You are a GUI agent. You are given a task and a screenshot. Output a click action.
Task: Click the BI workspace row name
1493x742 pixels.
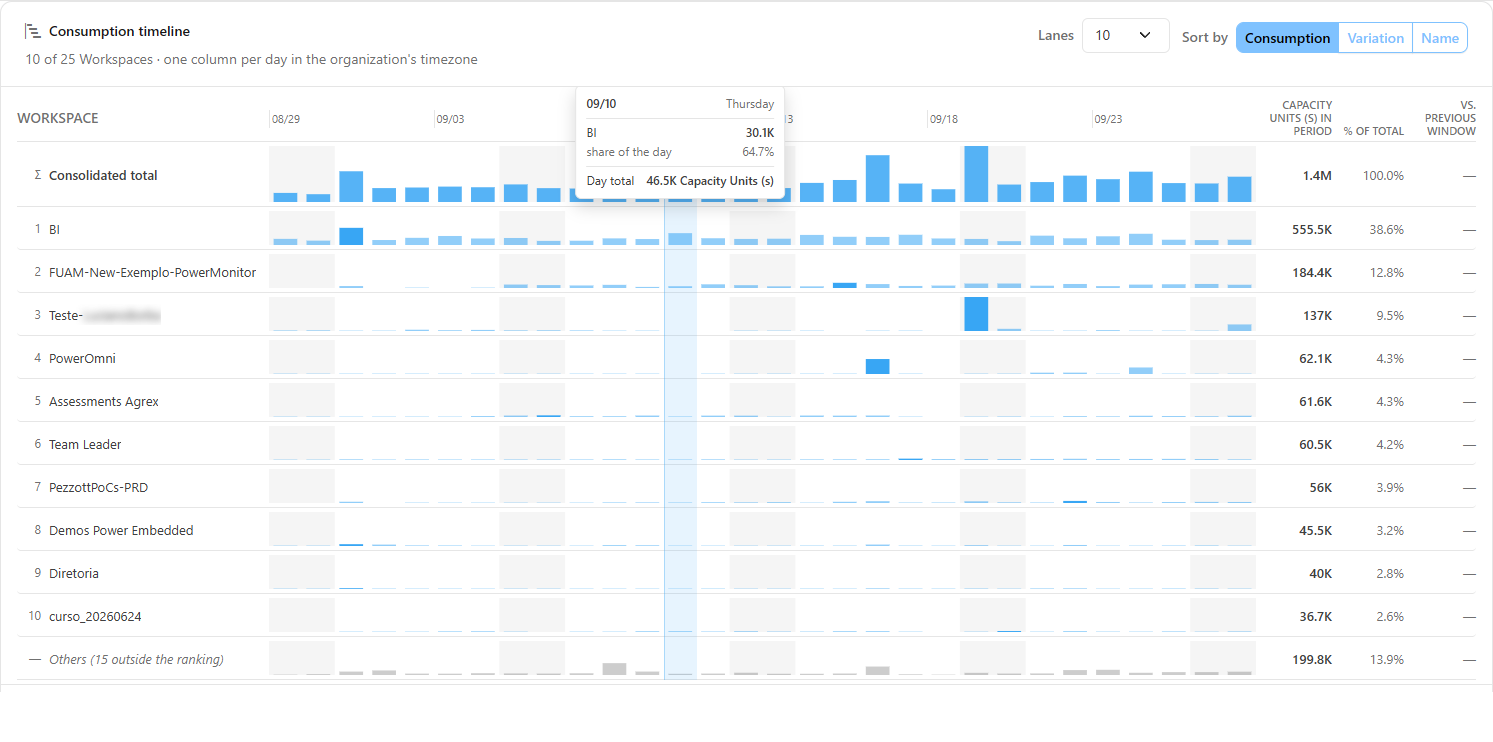click(55, 229)
